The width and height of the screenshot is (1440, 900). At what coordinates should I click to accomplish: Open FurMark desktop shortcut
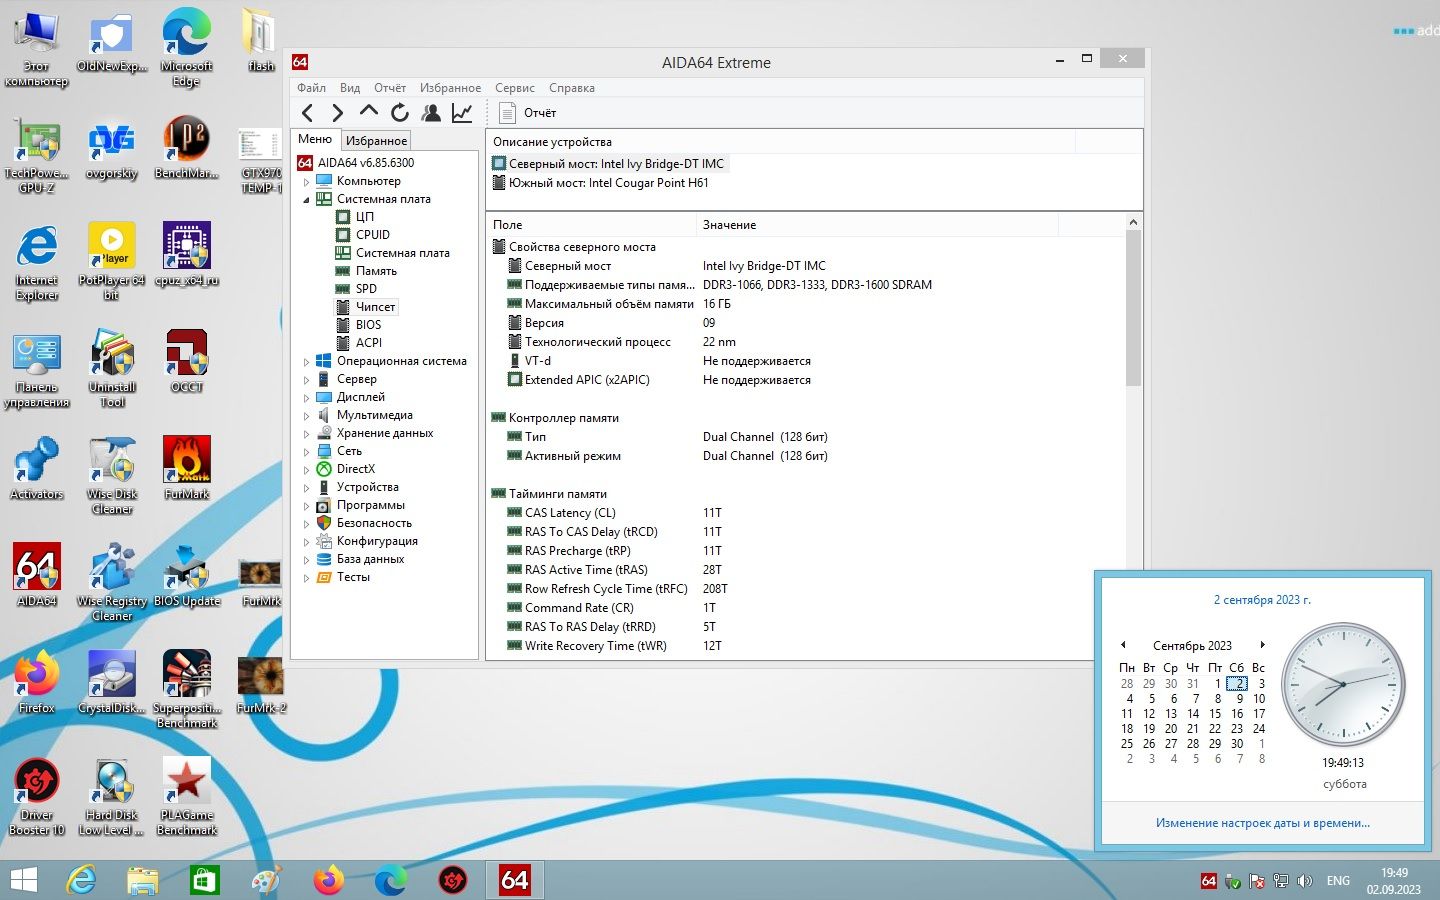187,469
